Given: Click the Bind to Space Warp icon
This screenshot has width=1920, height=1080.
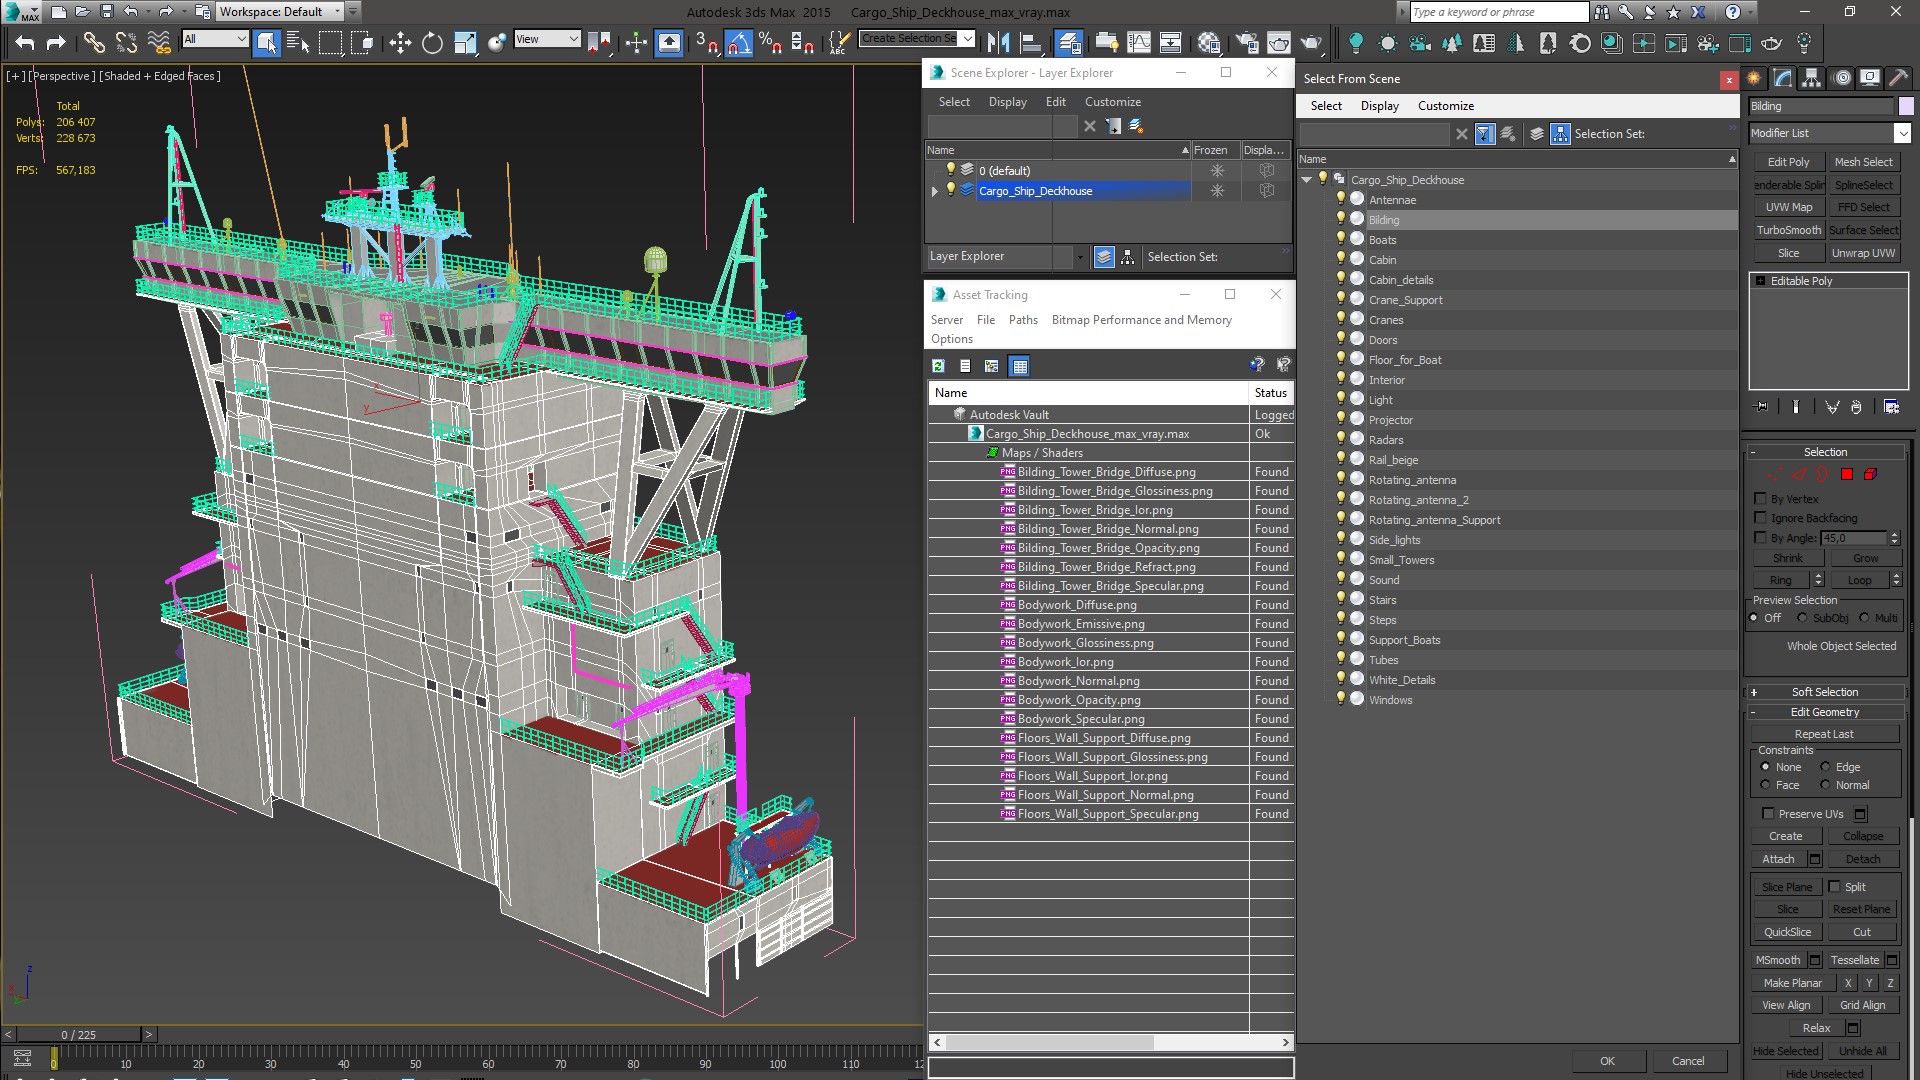Looking at the screenshot, I should [159, 42].
